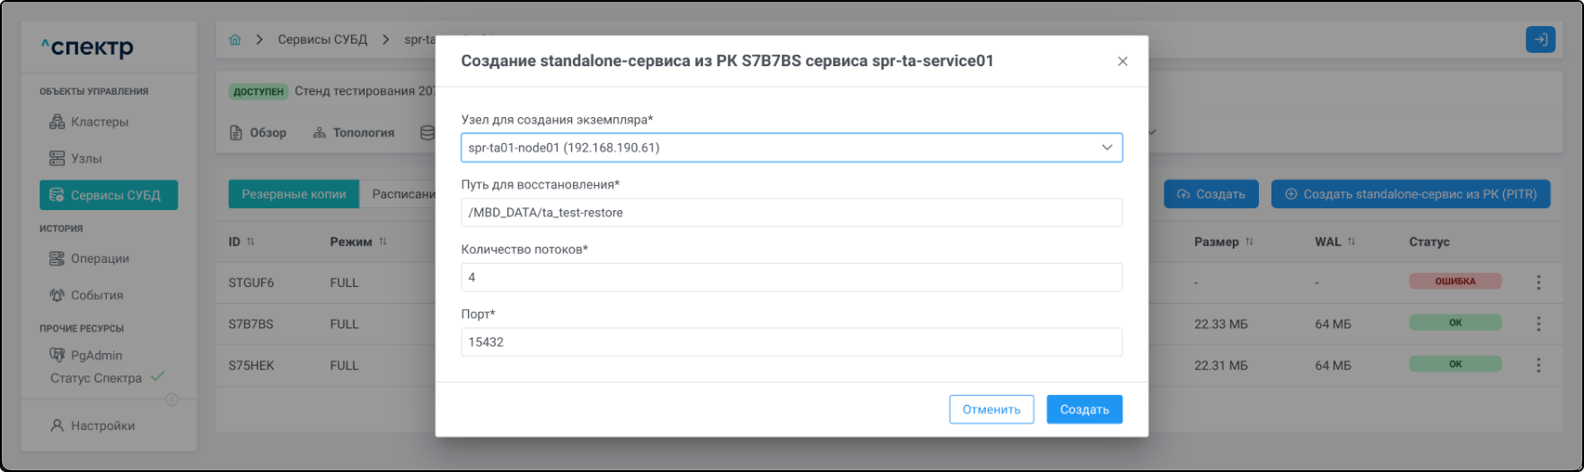Screen dimensions: 1584x472
Task: Click the Порт input field
Action: point(791,342)
